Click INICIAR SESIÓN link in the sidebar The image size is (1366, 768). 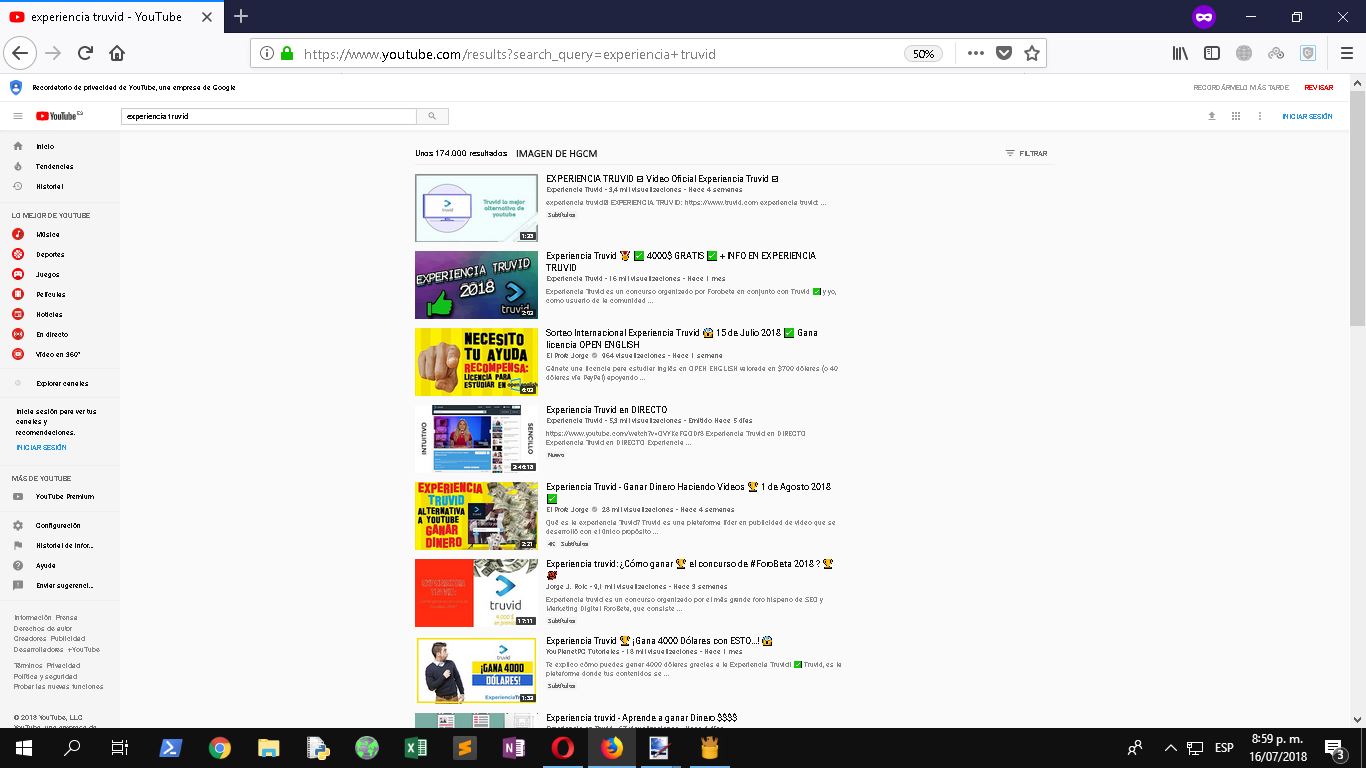[41, 448]
